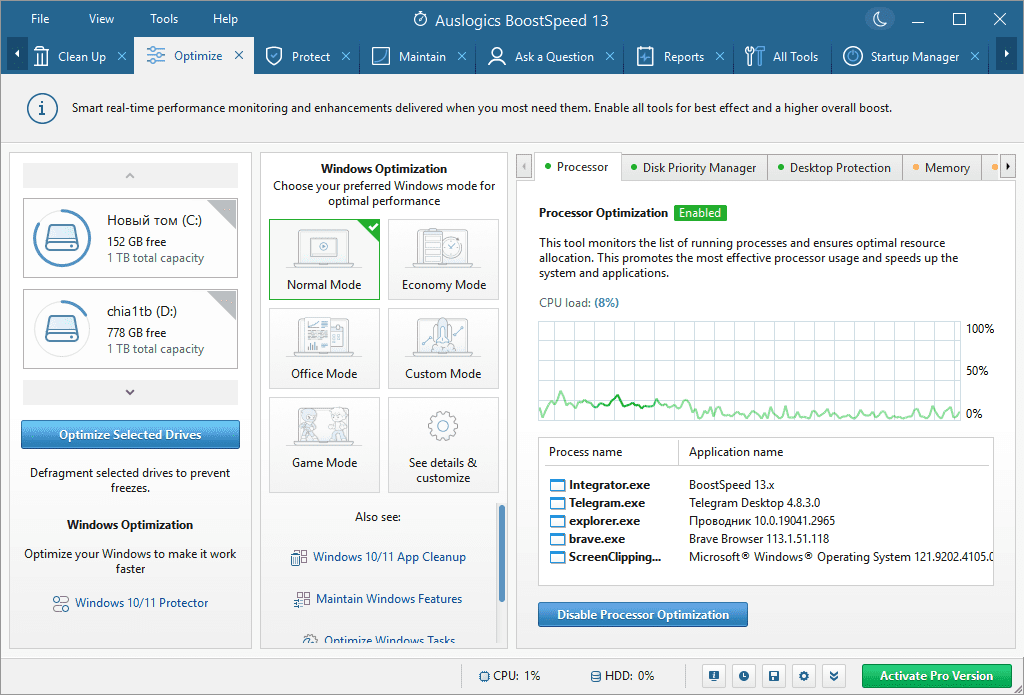Click the HDD: 0% status indicator
Screen dimensions: 1024x695
pyautogui.click(x=622, y=676)
